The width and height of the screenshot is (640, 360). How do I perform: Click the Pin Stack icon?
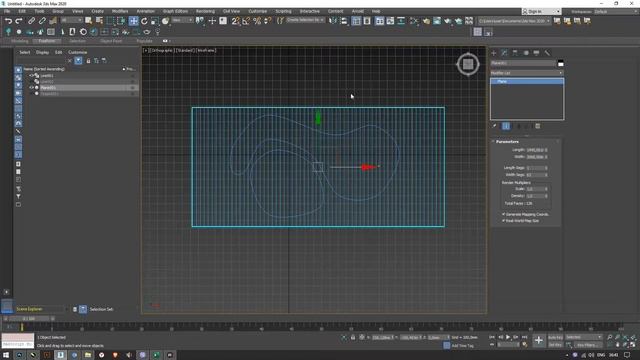point(495,126)
